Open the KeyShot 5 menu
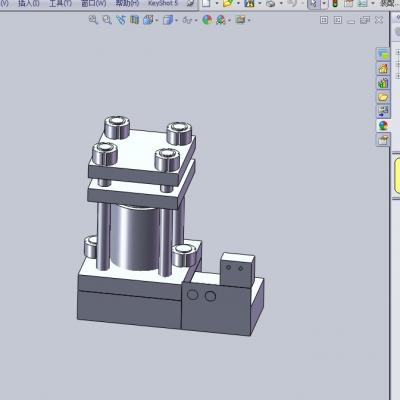This screenshot has width=400, height=400. click(163, 3)
